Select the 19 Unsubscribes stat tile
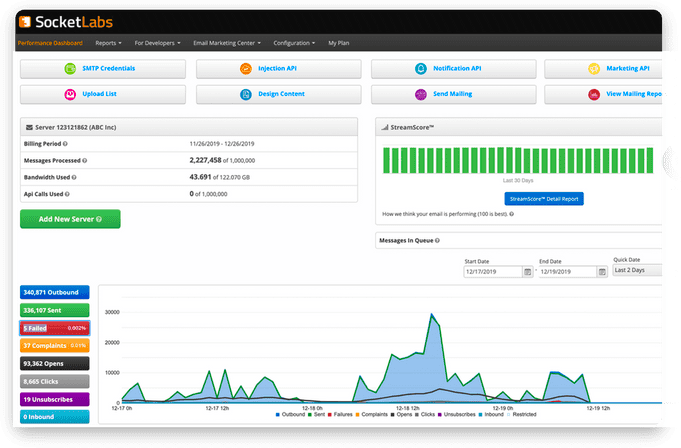 55,399
